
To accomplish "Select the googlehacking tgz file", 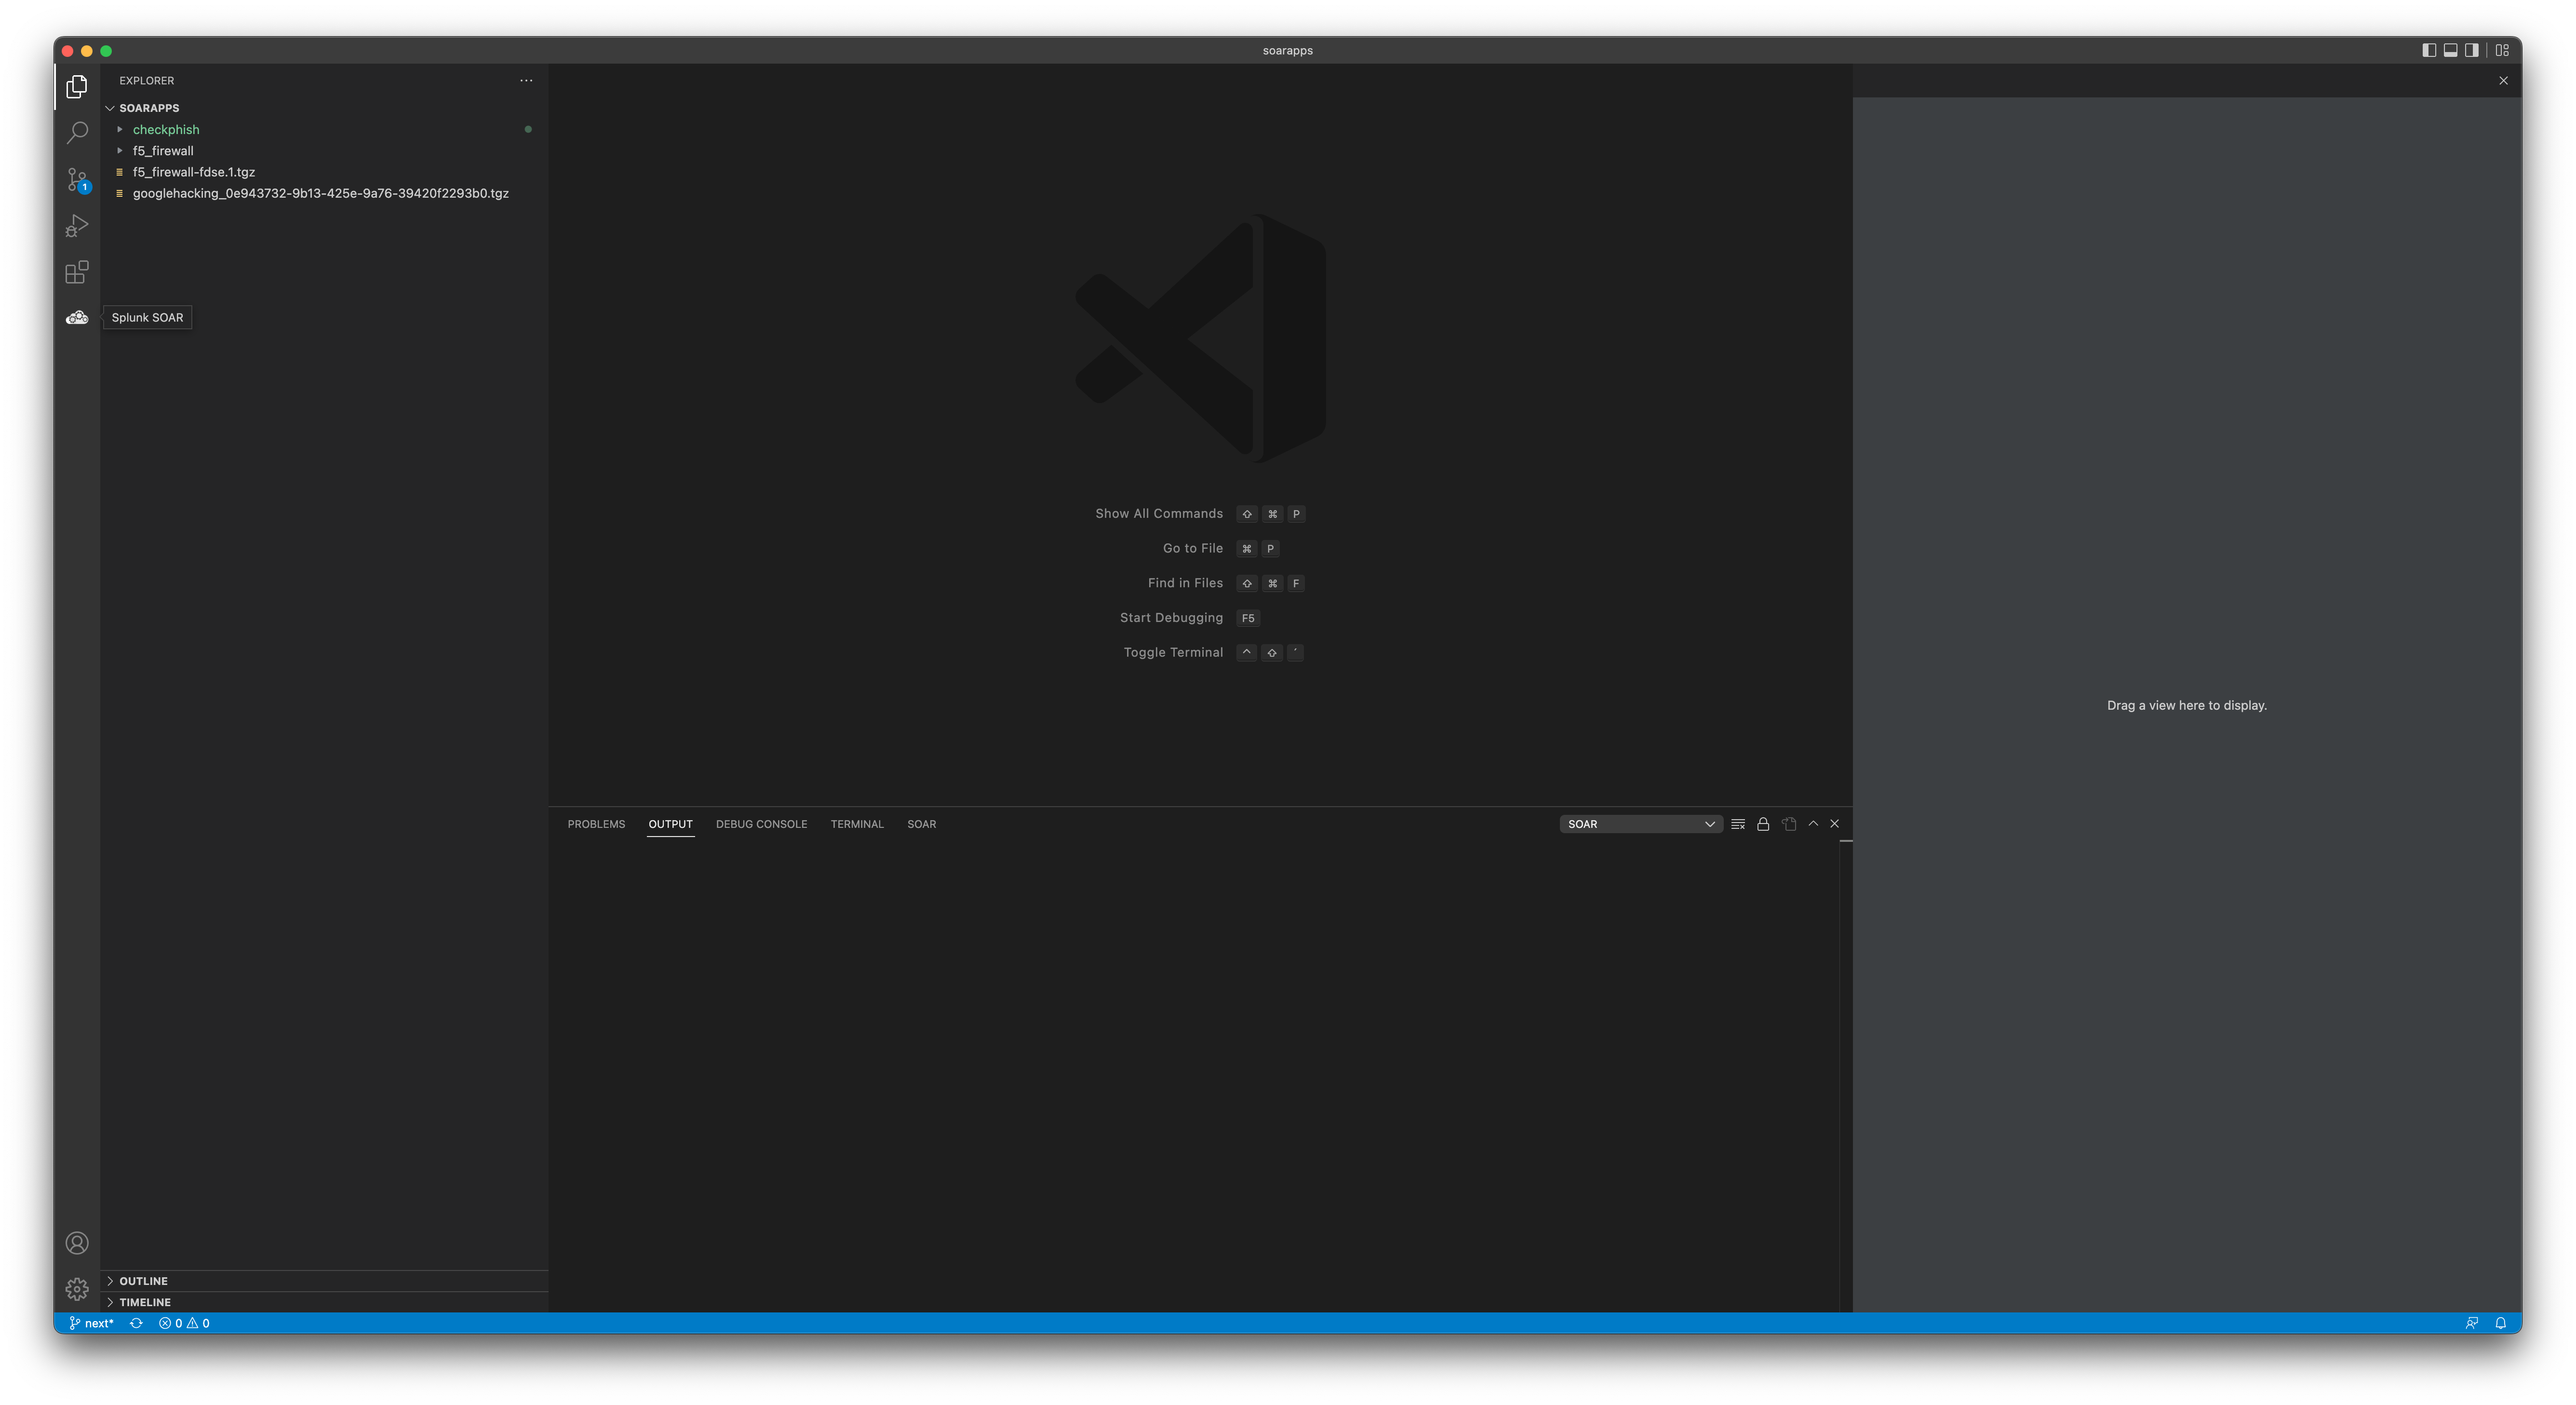I will (x=324, y=193).
